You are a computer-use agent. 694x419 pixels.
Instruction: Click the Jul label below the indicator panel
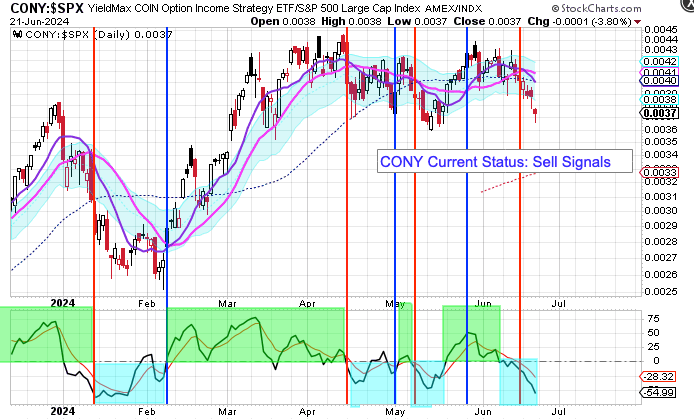point(557,411)
